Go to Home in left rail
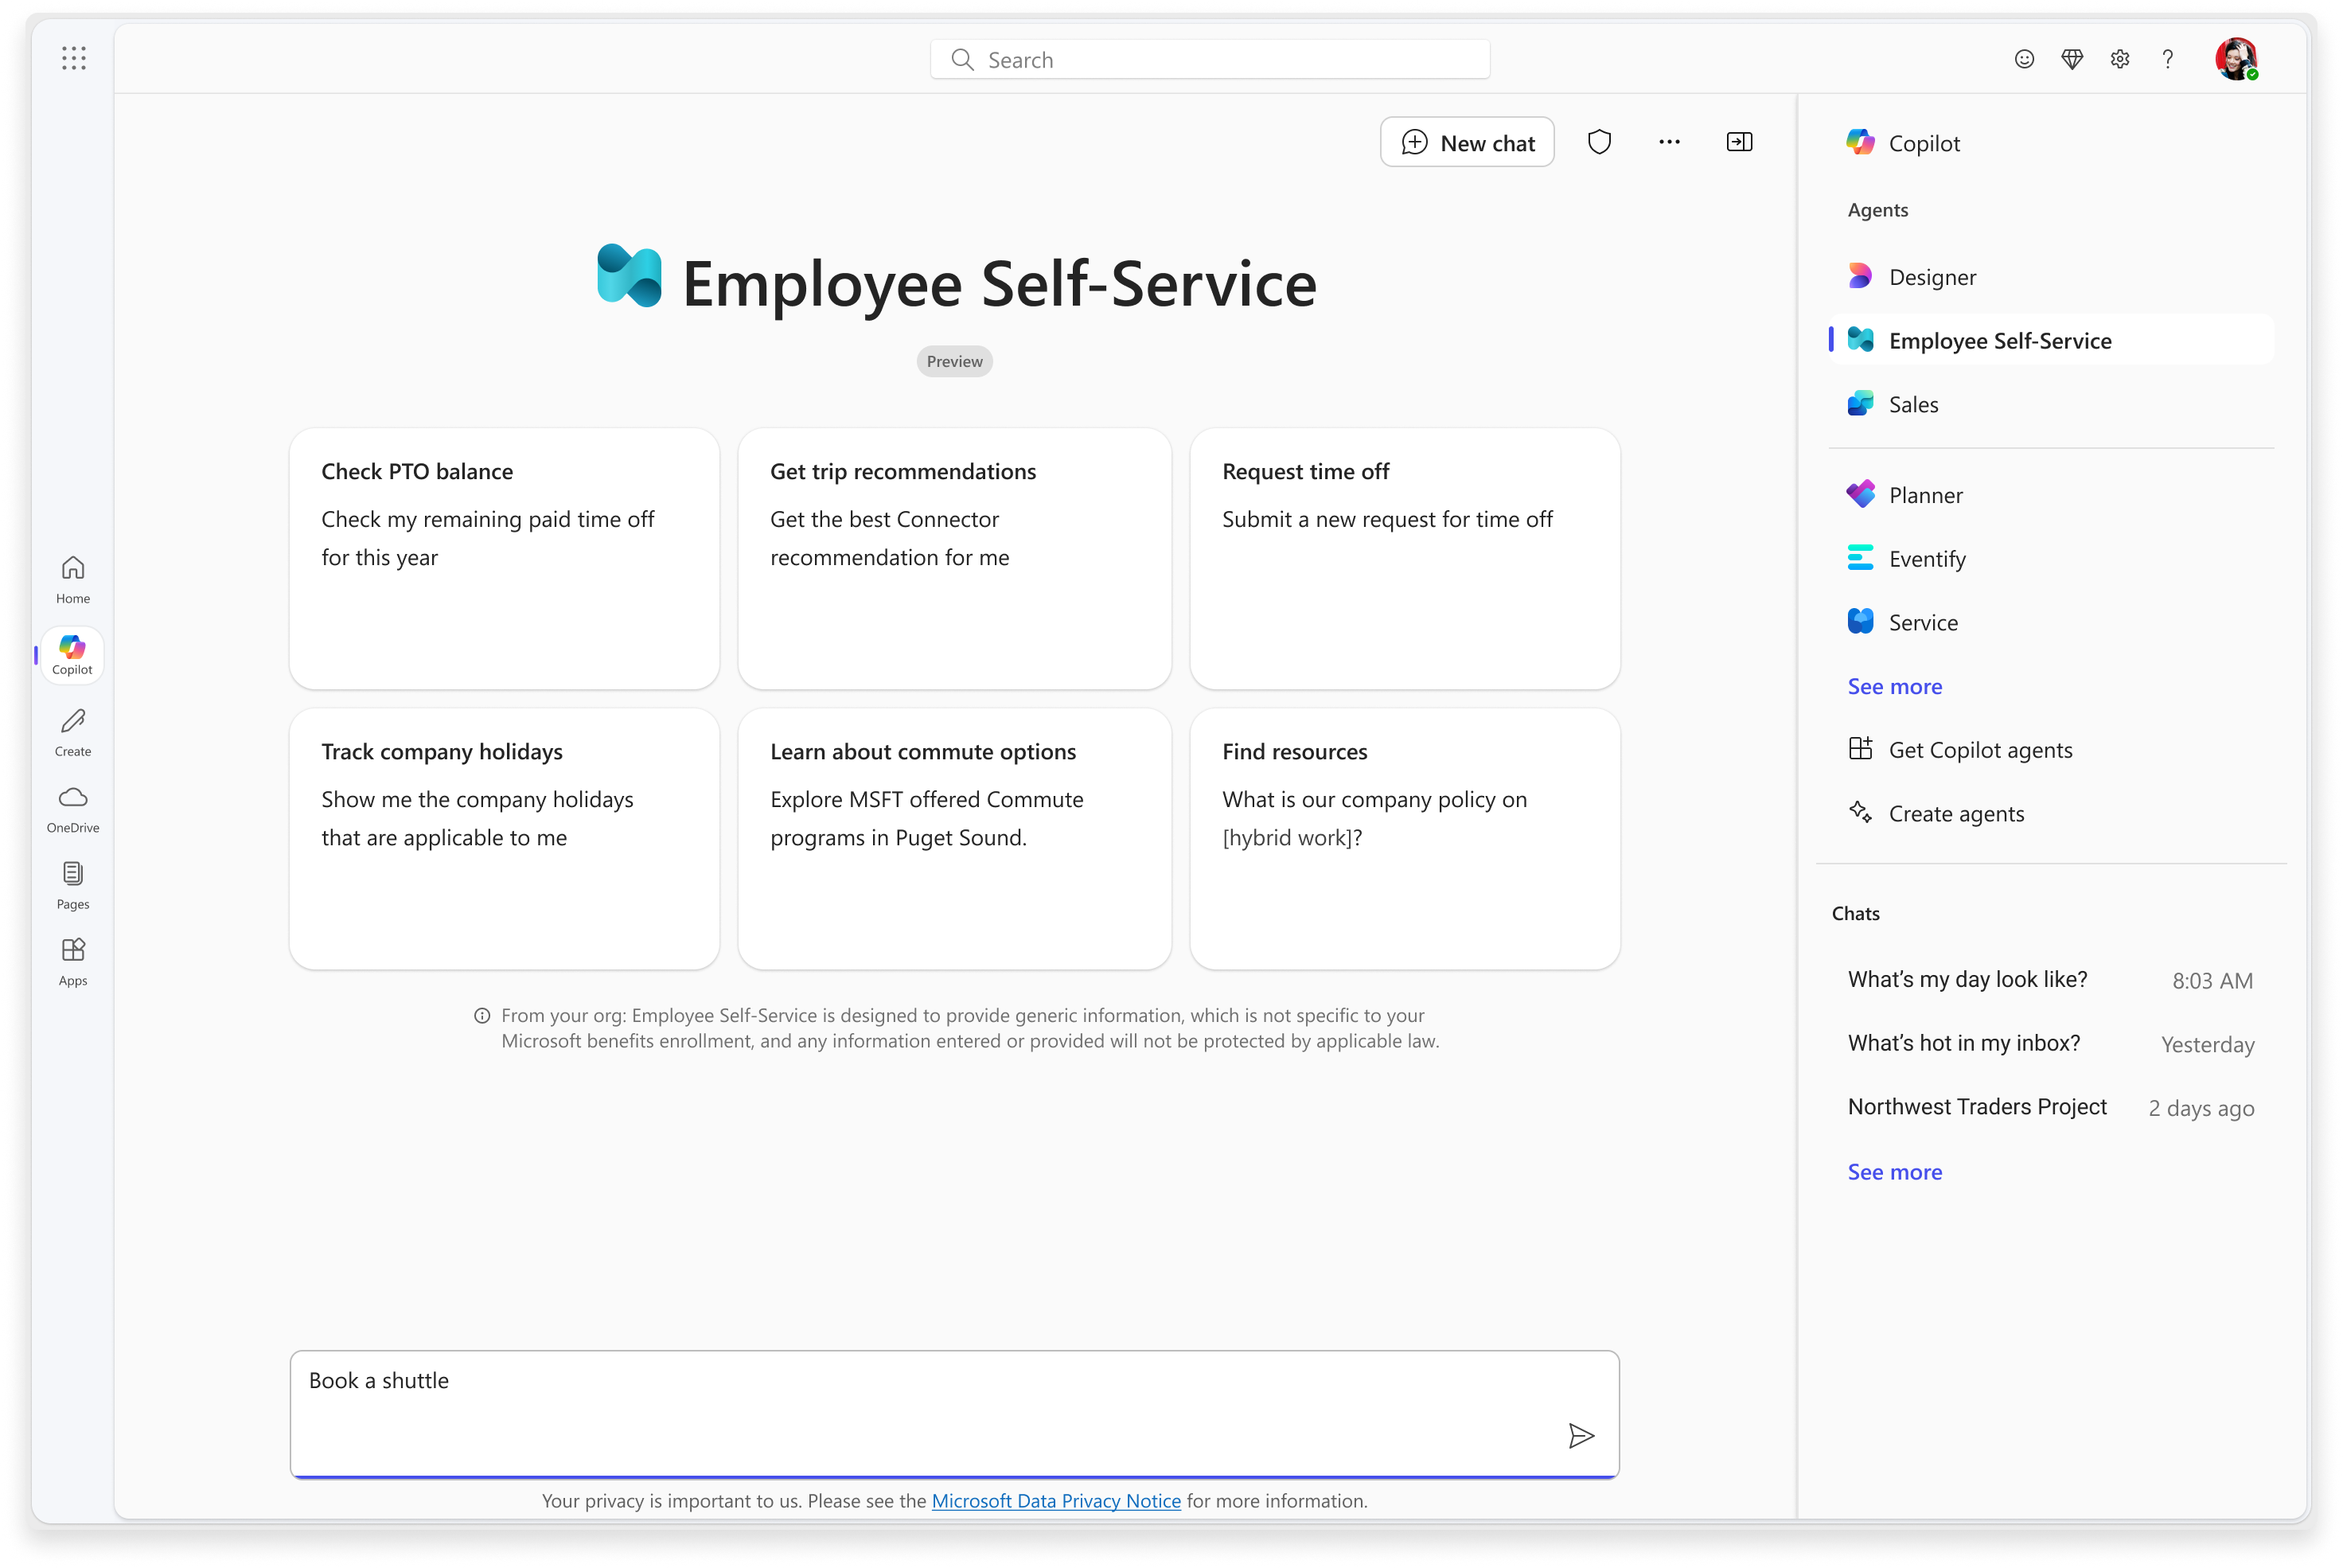This screenshot has width=2343, height=1568. pos(73,580)
